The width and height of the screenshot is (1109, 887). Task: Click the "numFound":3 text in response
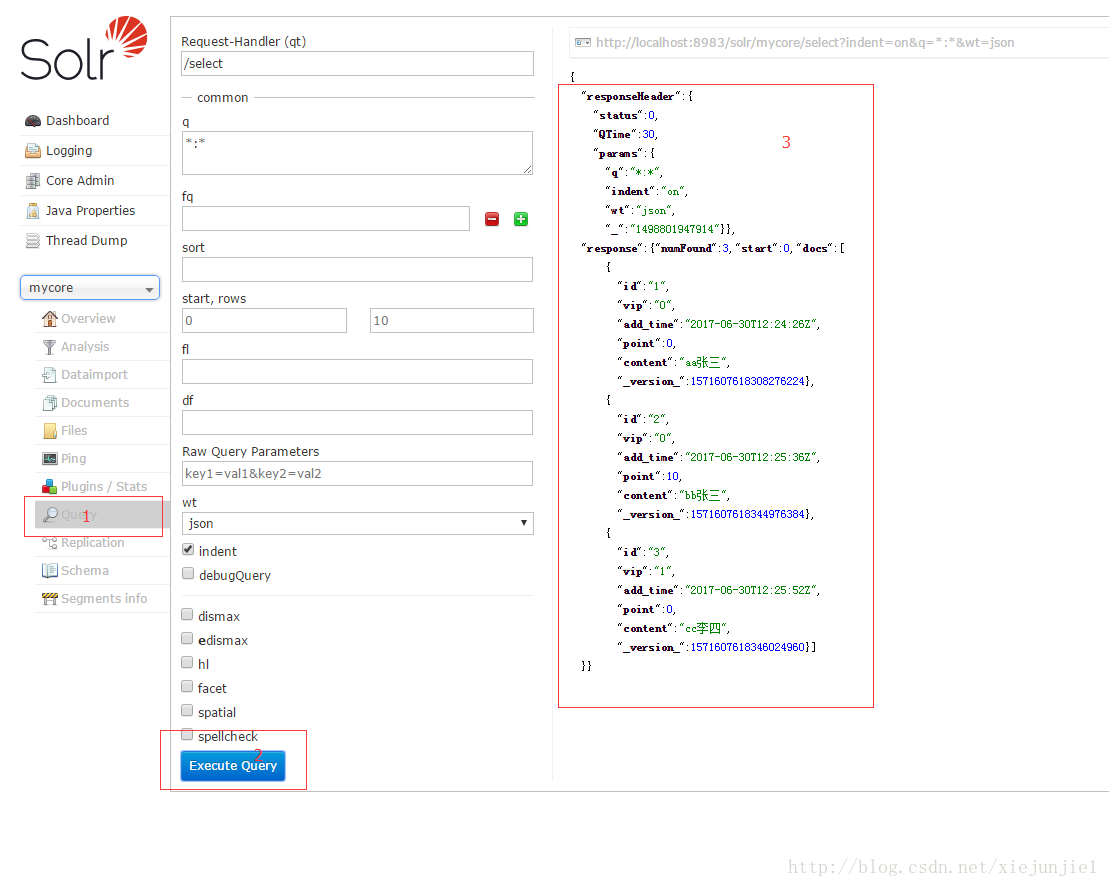coord(691,248)
